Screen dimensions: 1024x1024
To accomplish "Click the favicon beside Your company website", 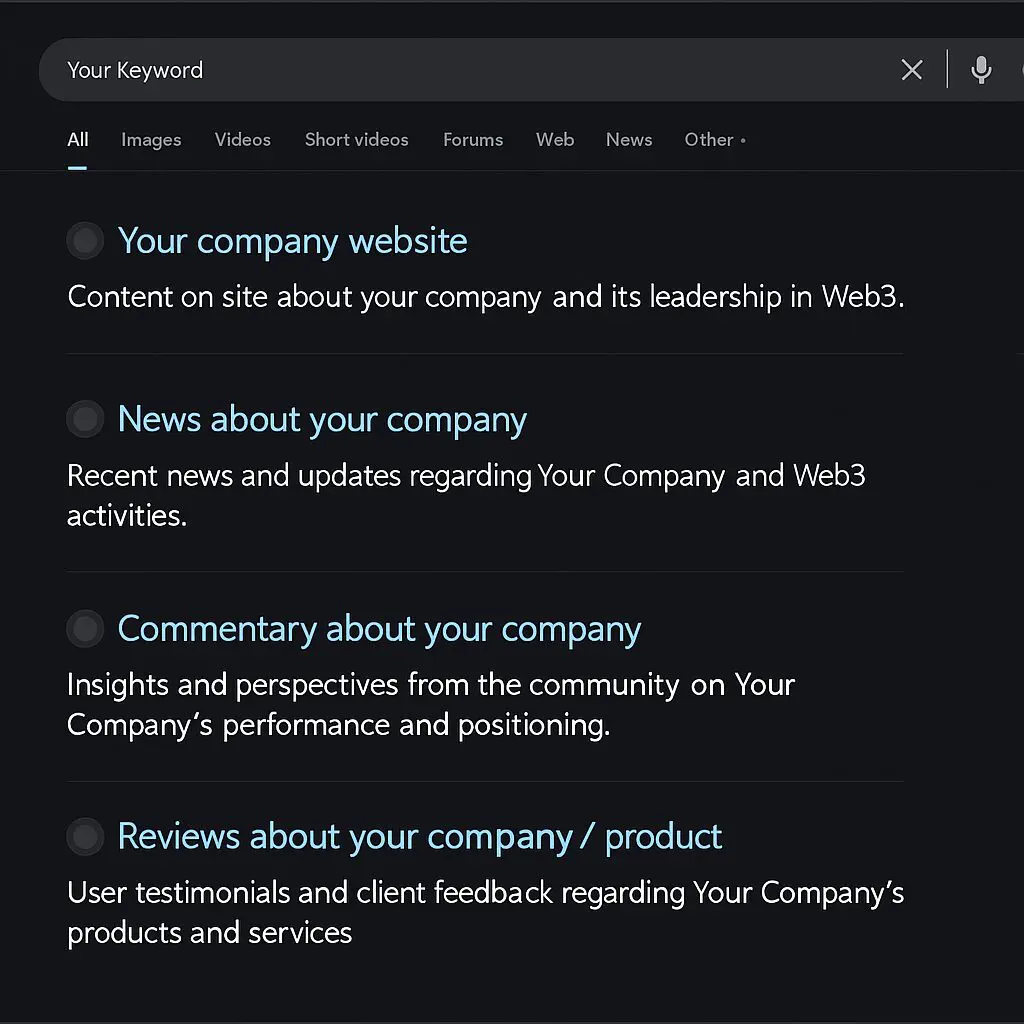I will [85, 241].
